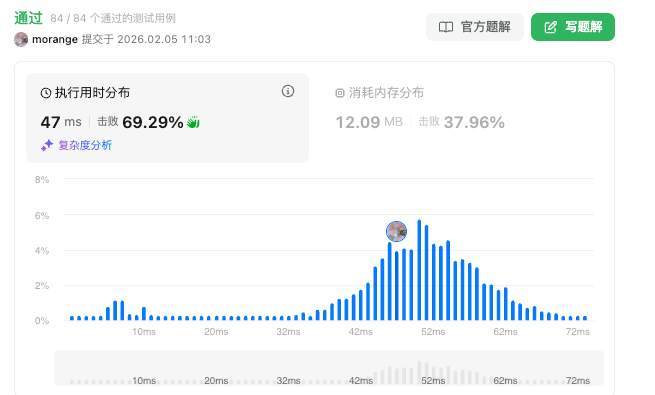This screenshot has height=395, width=655.
Task: Click the pencil icon in 写题解 button
Action: [x=551, y=27]
